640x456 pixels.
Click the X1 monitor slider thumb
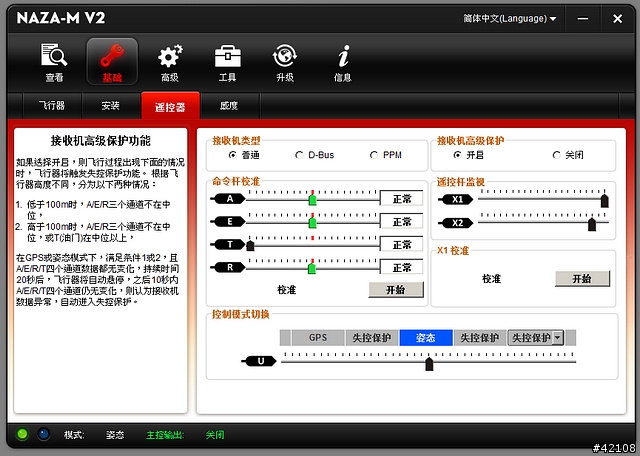click(x=604, y=201)
